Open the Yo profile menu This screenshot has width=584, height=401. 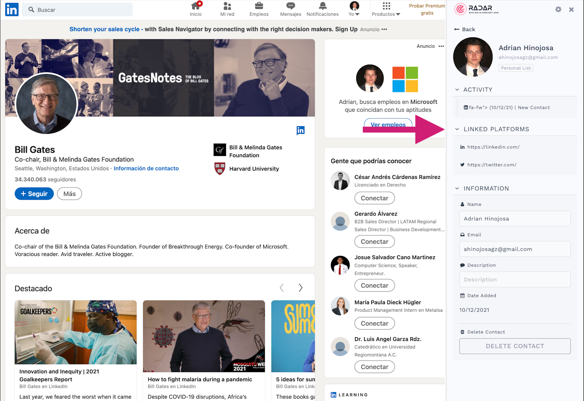tap(354, 9)
